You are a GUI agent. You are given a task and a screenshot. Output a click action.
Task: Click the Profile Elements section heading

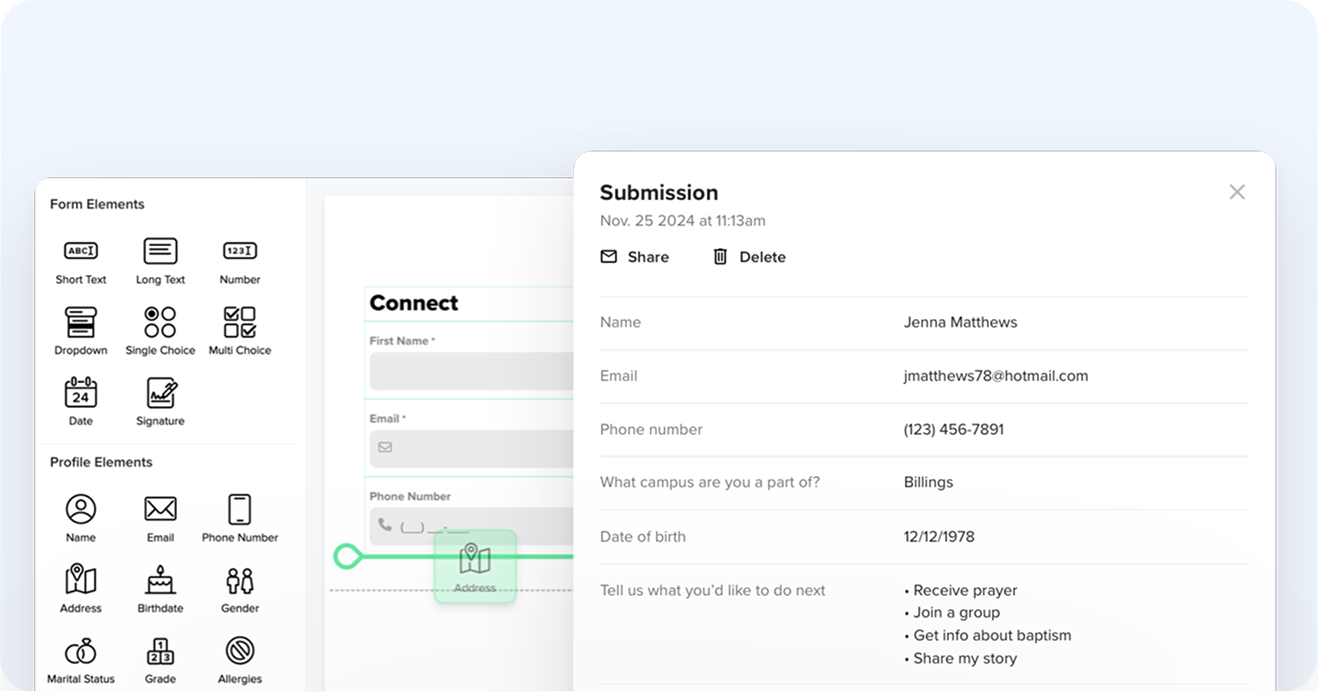[101, 462]
